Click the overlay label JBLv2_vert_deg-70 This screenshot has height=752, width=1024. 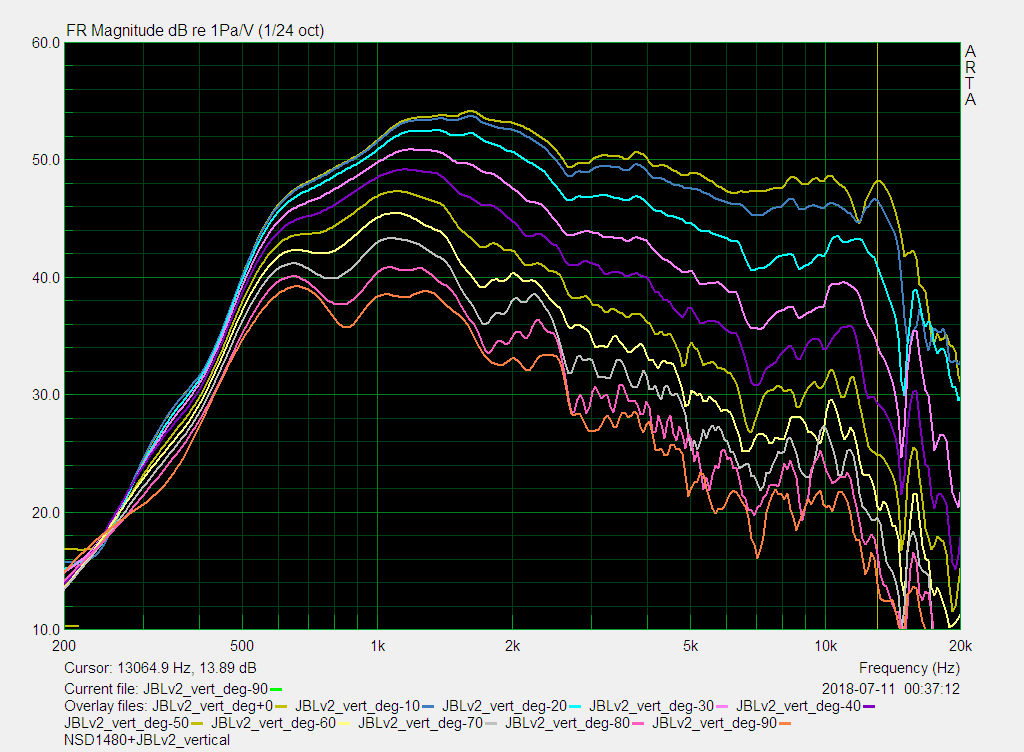(420, 723)
